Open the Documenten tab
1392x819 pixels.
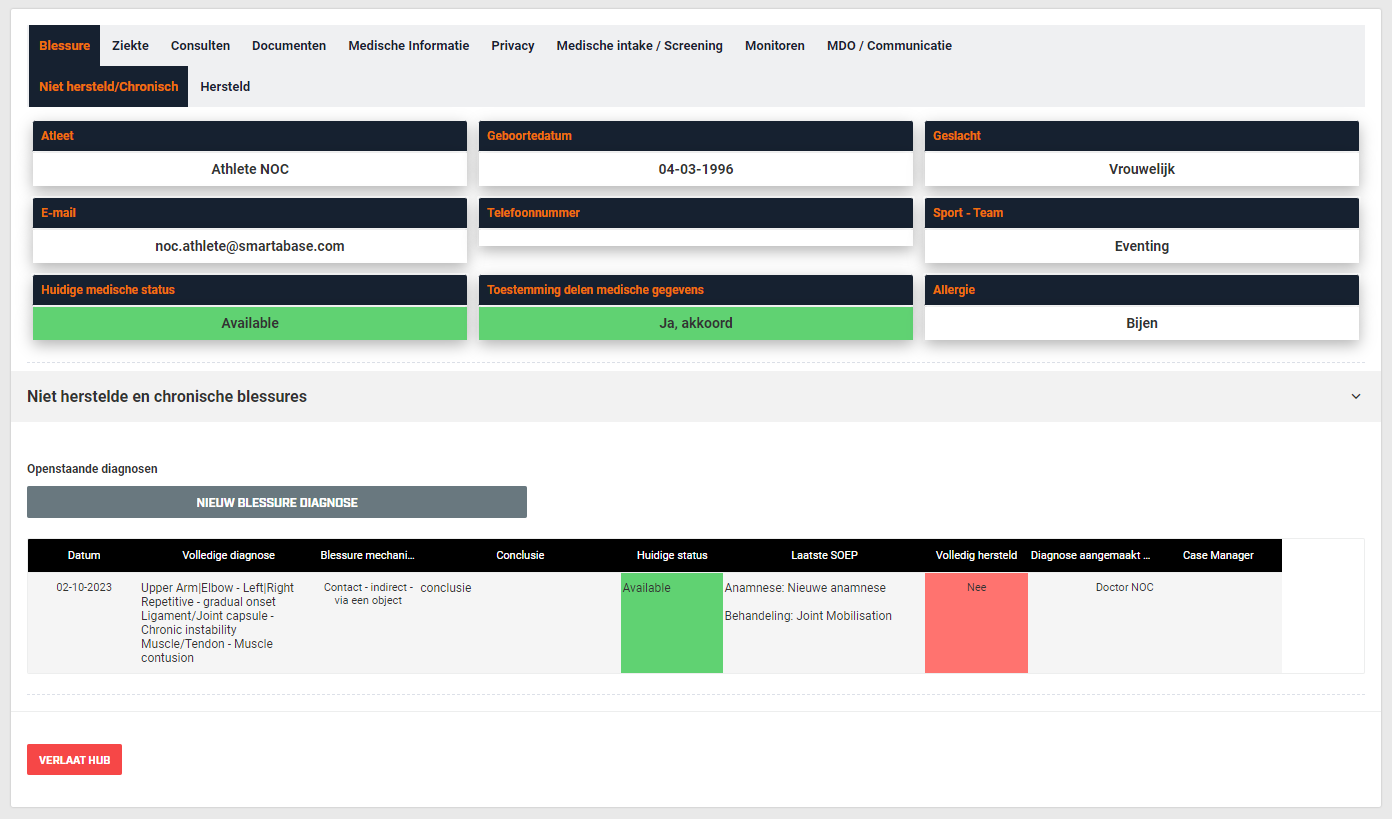click(289, 46)
